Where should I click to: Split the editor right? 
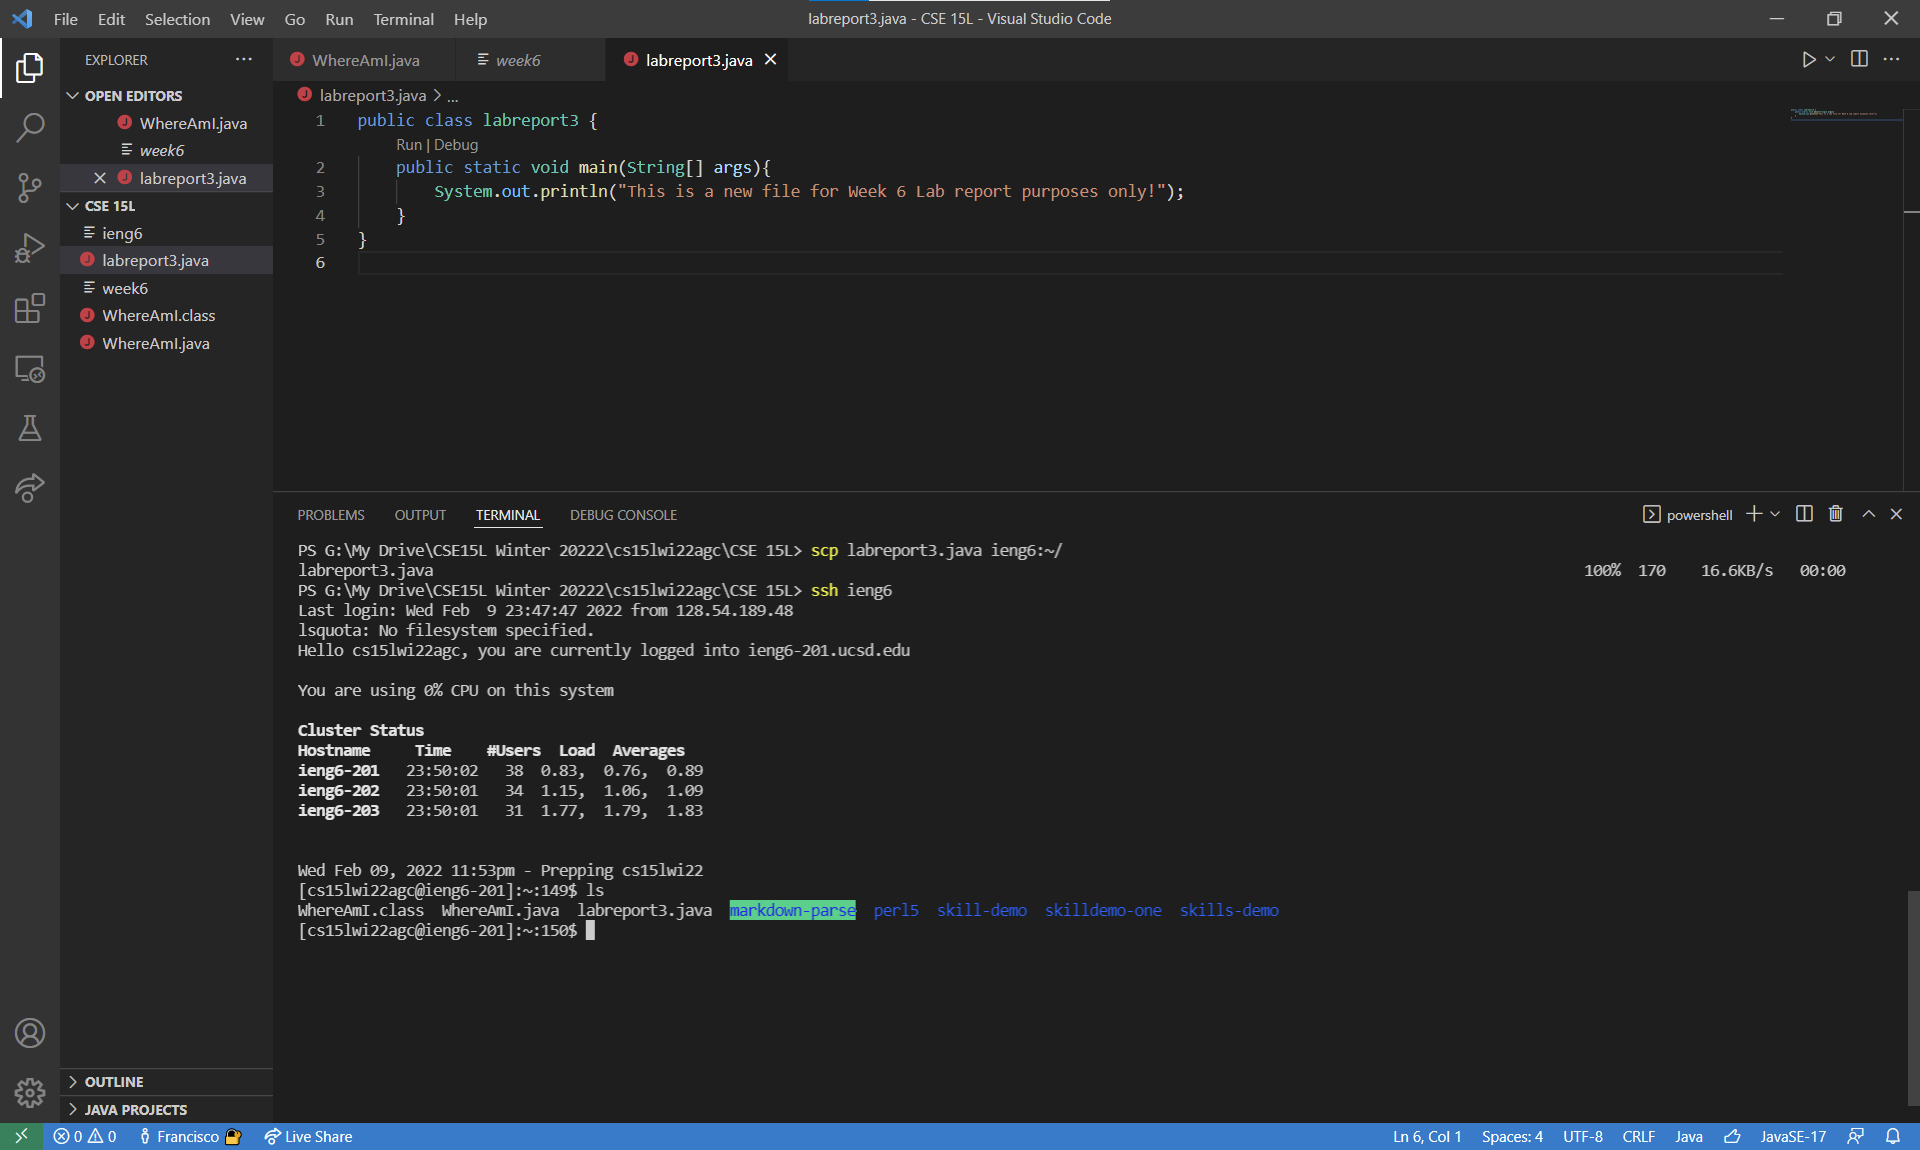(x=1859, y=59)
